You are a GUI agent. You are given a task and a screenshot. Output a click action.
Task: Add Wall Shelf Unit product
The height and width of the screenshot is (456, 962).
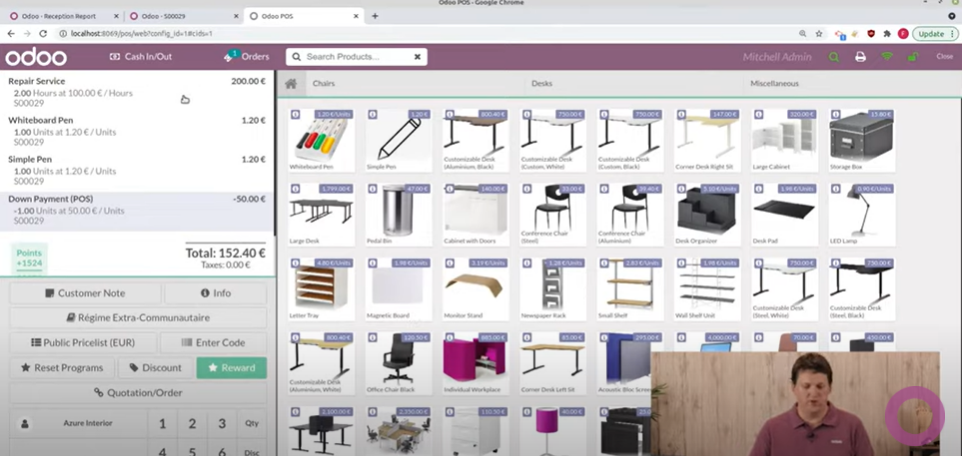pyautogui.click(x=707, y=288)
